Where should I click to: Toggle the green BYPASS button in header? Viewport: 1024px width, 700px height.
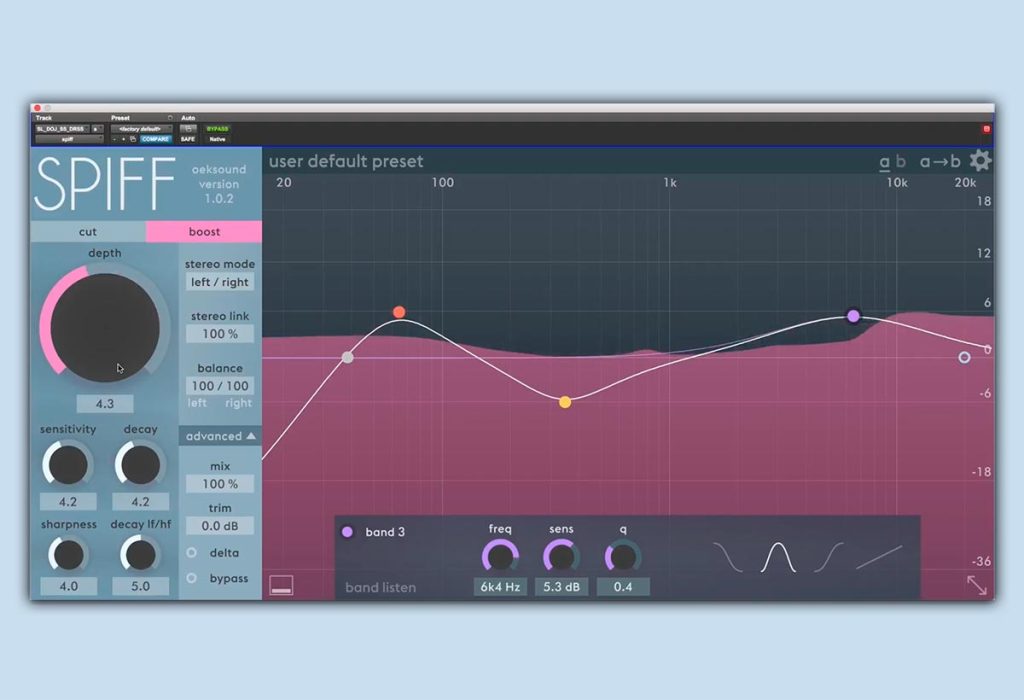click(x=217, y=129)
